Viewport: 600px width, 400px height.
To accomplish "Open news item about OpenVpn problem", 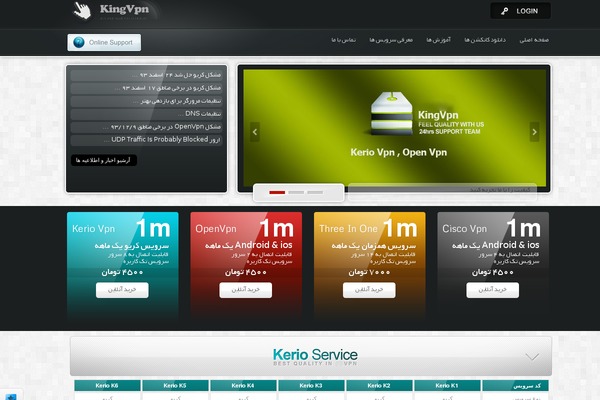I will coord(146,127).
